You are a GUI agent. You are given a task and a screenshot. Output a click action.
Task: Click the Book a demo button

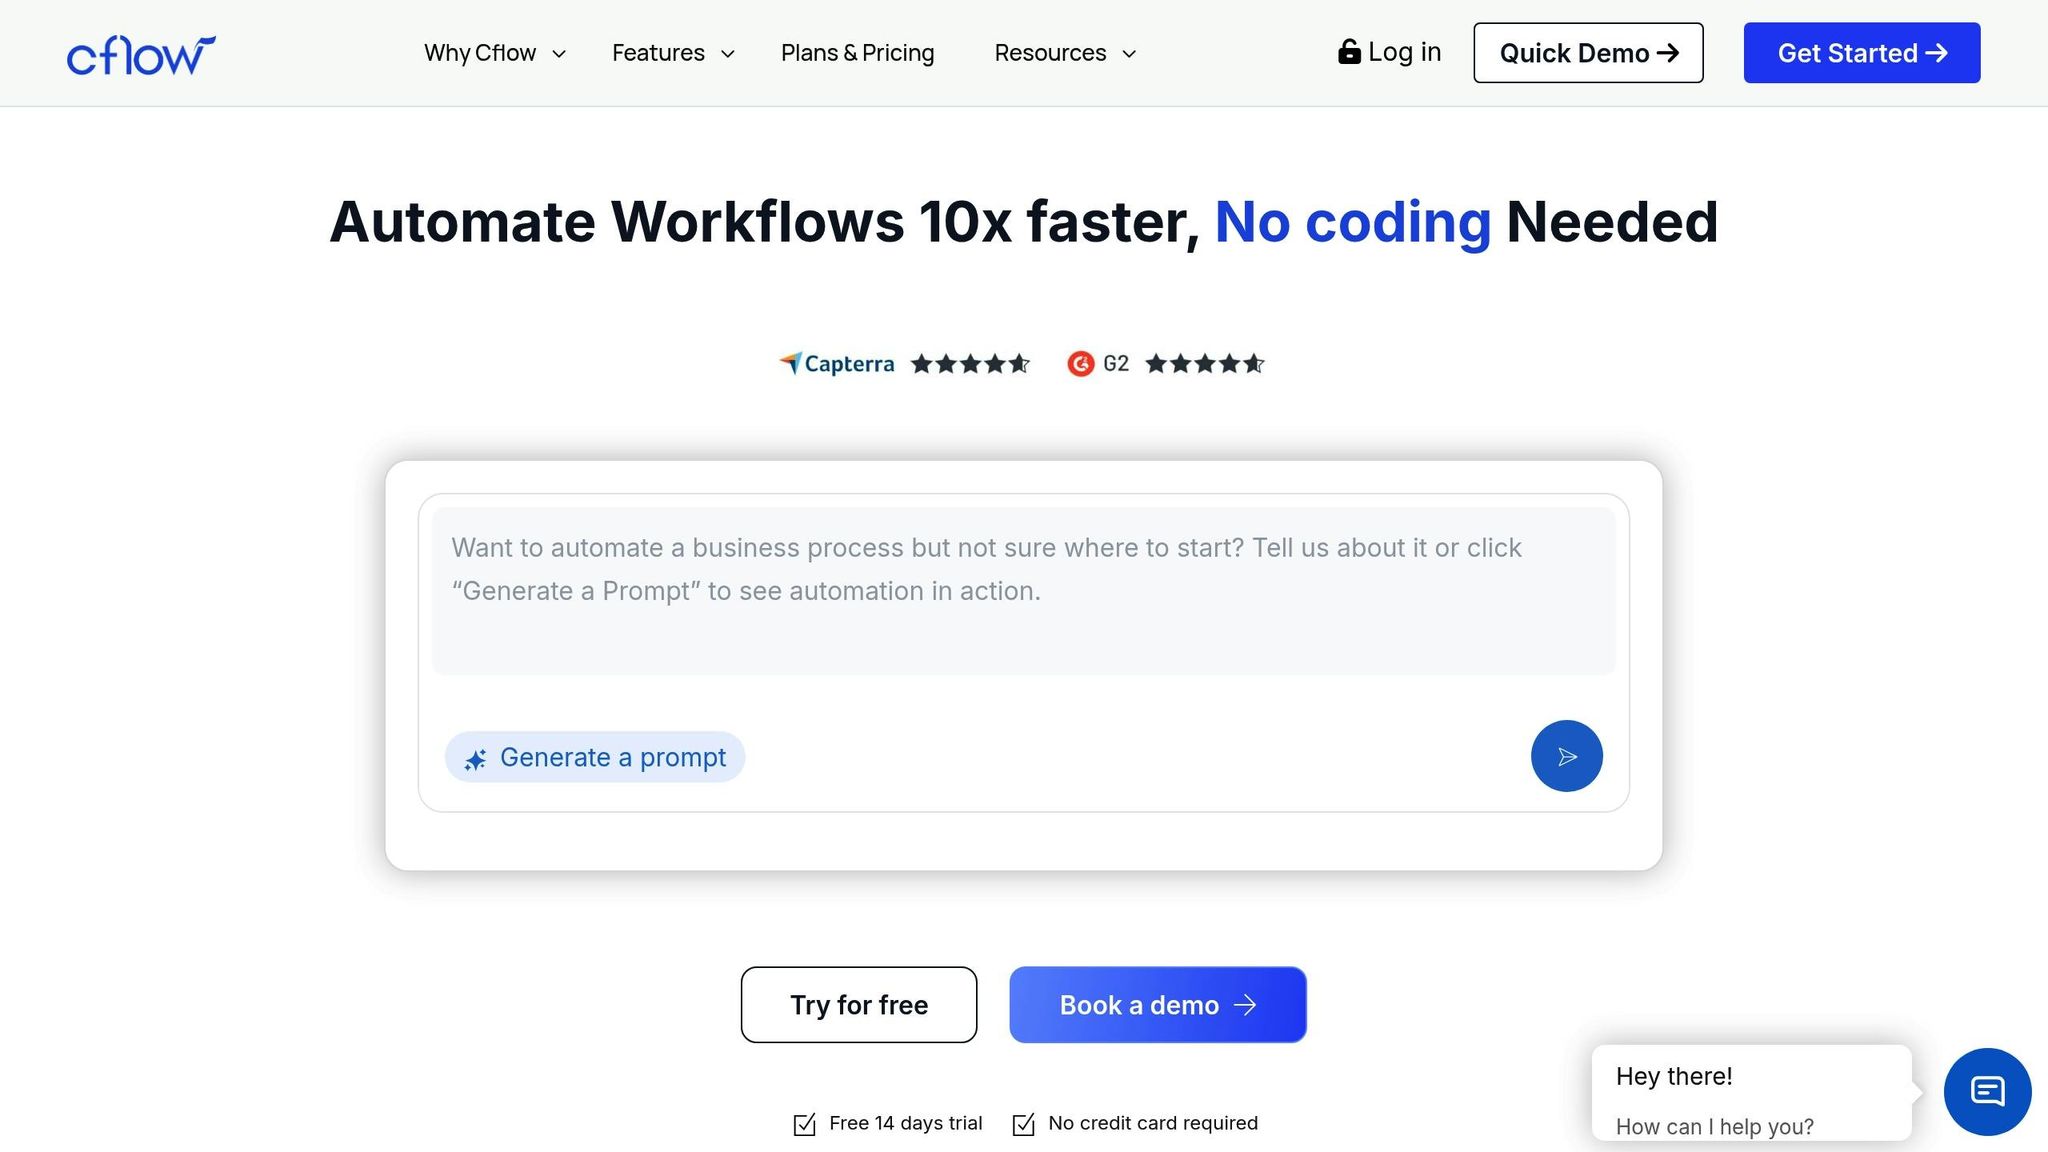pos(1157,1005)
